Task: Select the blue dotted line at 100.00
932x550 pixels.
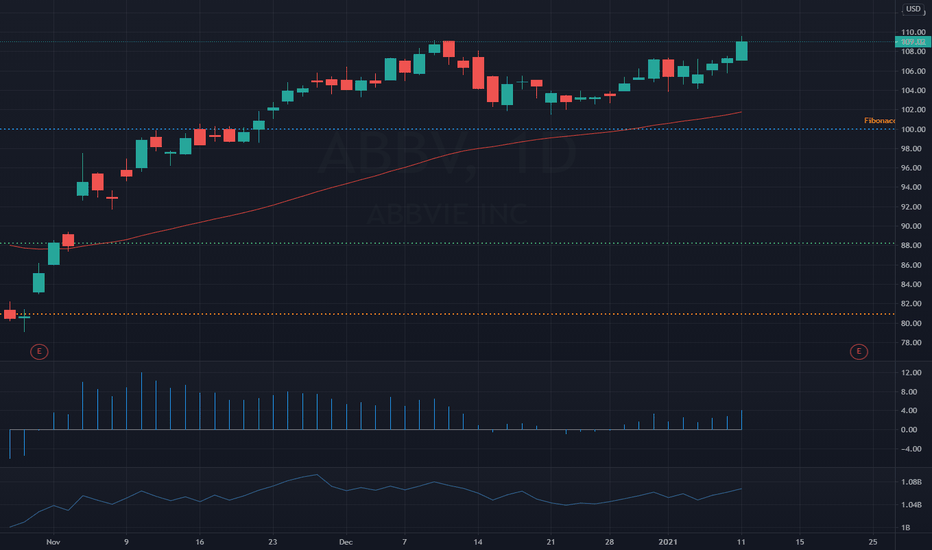Action: (446, 129)
